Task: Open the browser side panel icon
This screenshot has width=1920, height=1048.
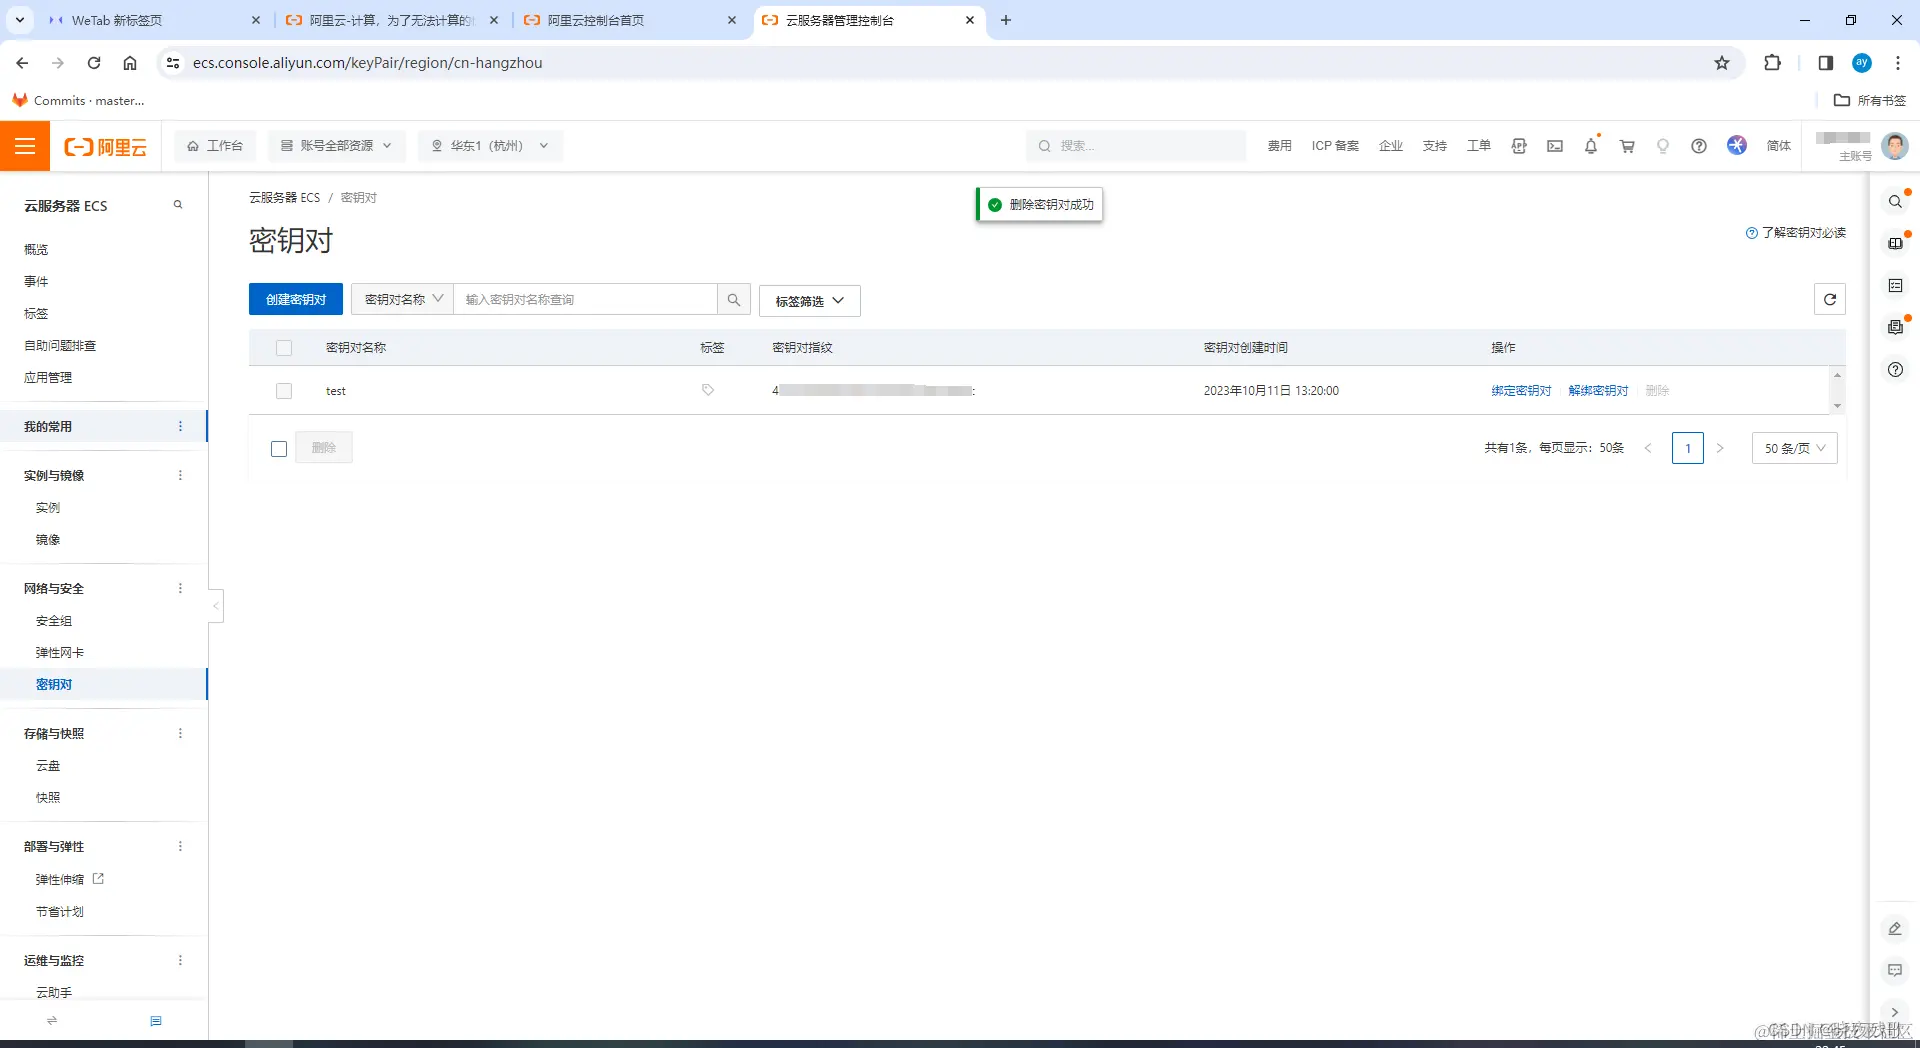Action: click(x=1826, y=63)
